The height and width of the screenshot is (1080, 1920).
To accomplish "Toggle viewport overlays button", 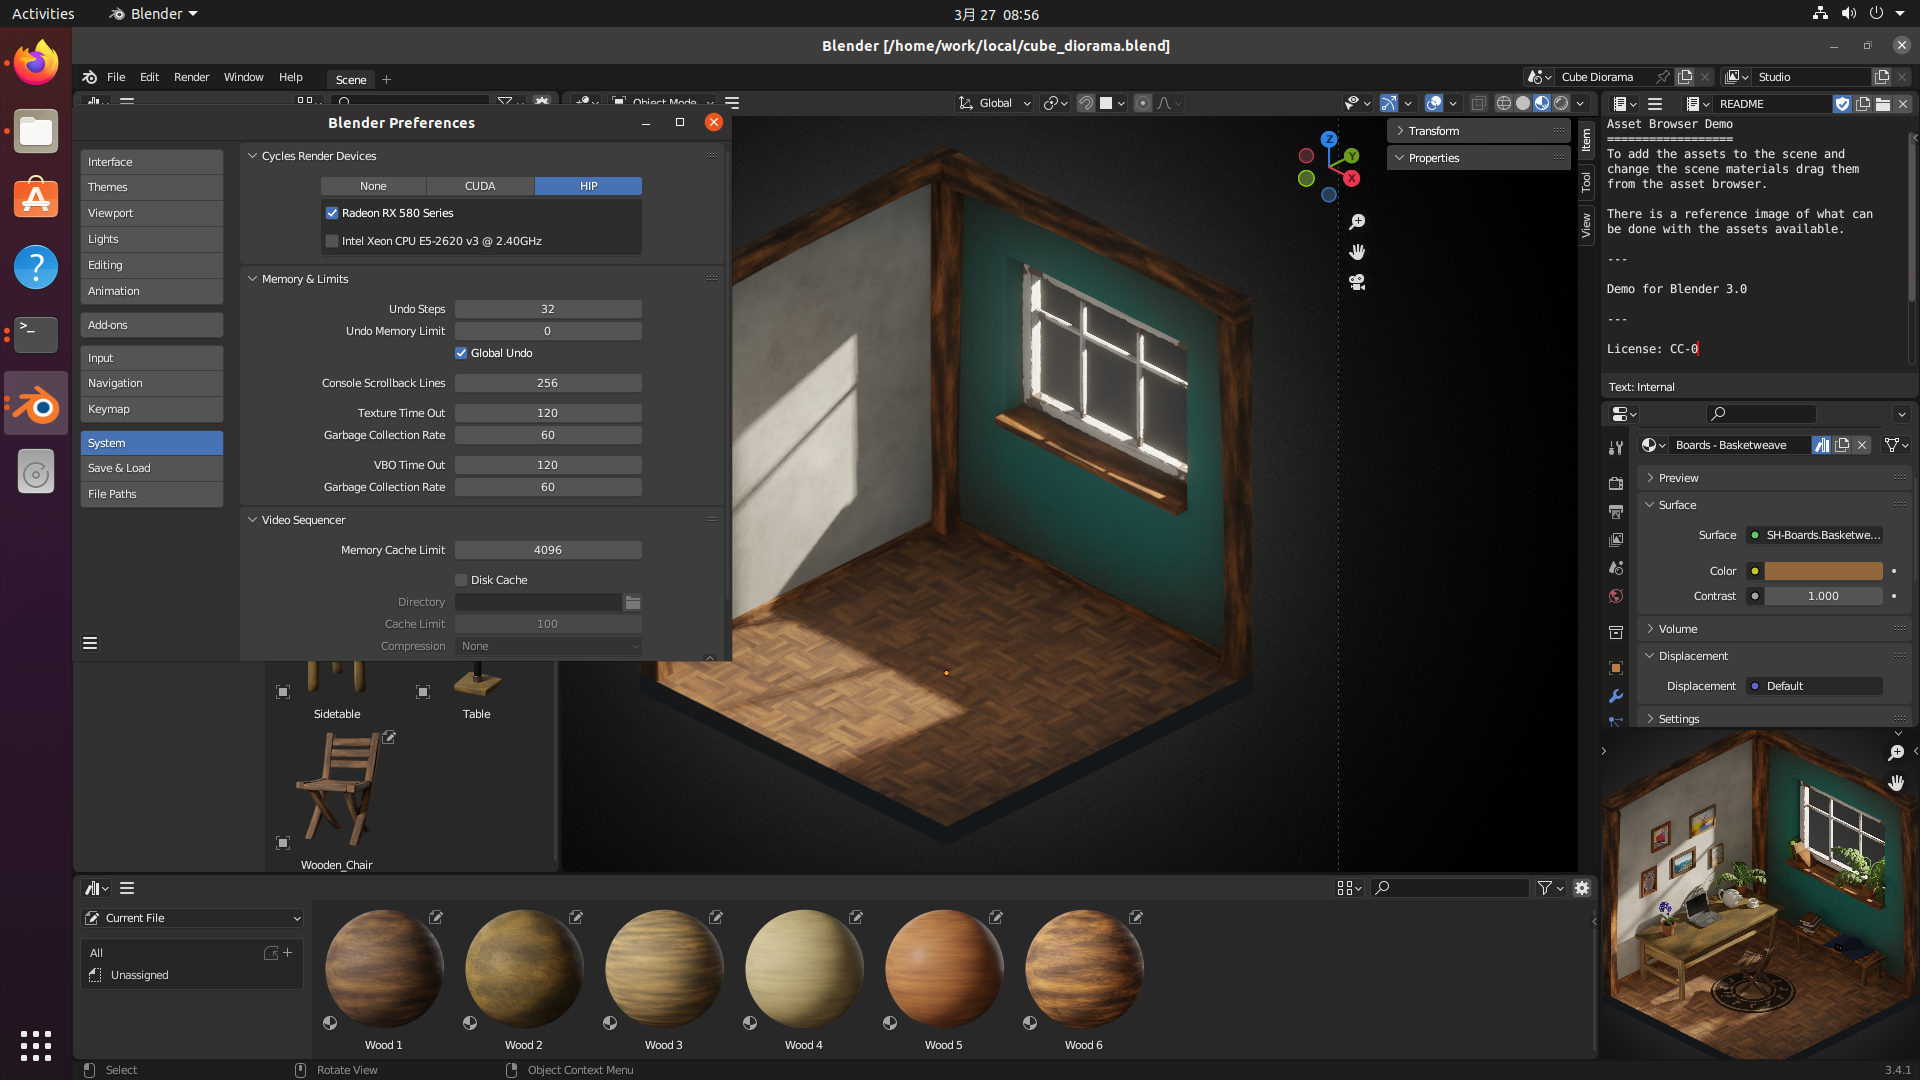I will 1434,103.
